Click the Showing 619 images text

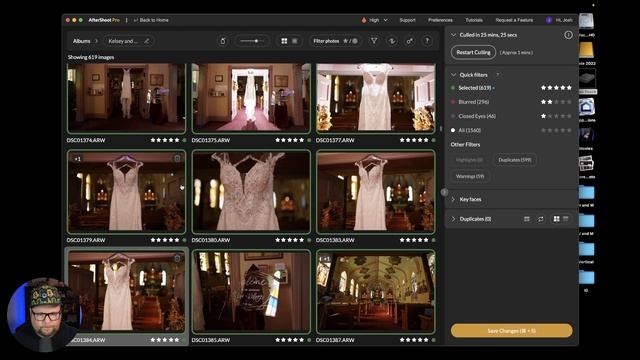tap(91, 58)
